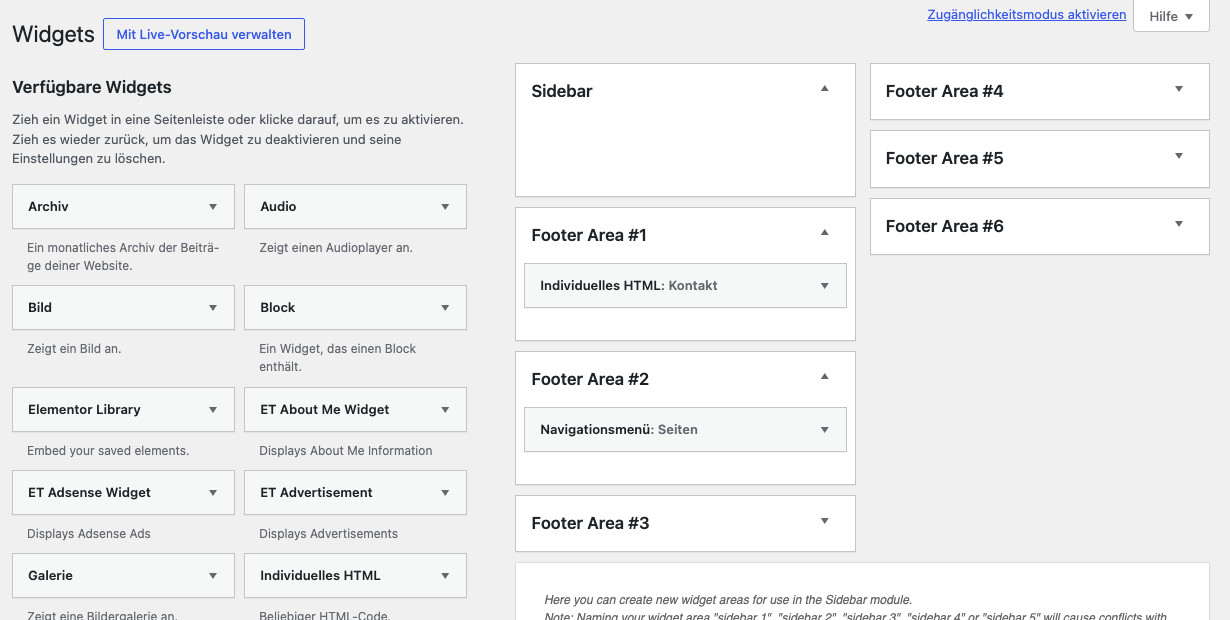Expand the Galerie widget arrow
The image size is (1230, 620).
tap(213, 576)
